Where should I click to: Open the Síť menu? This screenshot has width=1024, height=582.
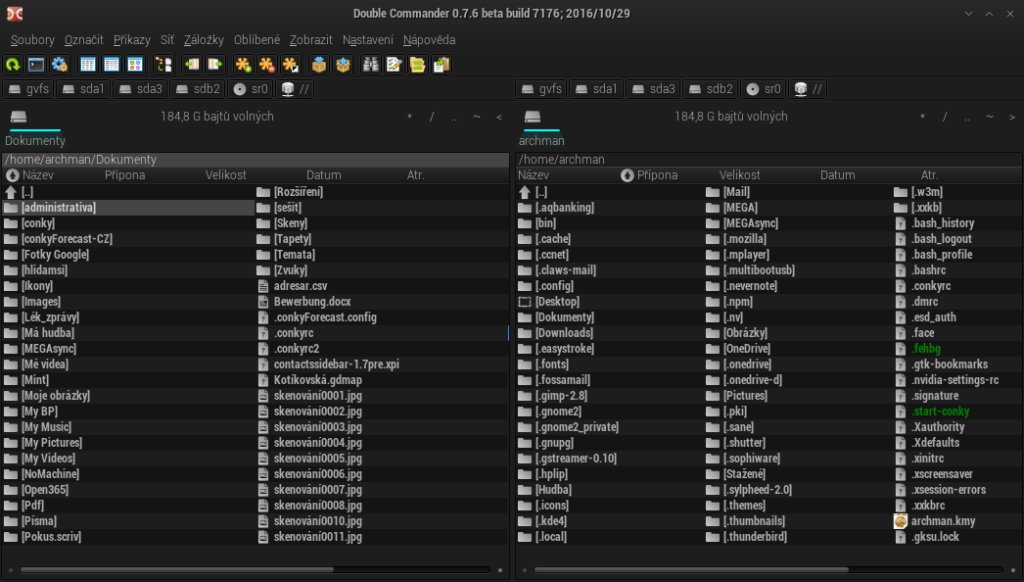pos(167,40)
